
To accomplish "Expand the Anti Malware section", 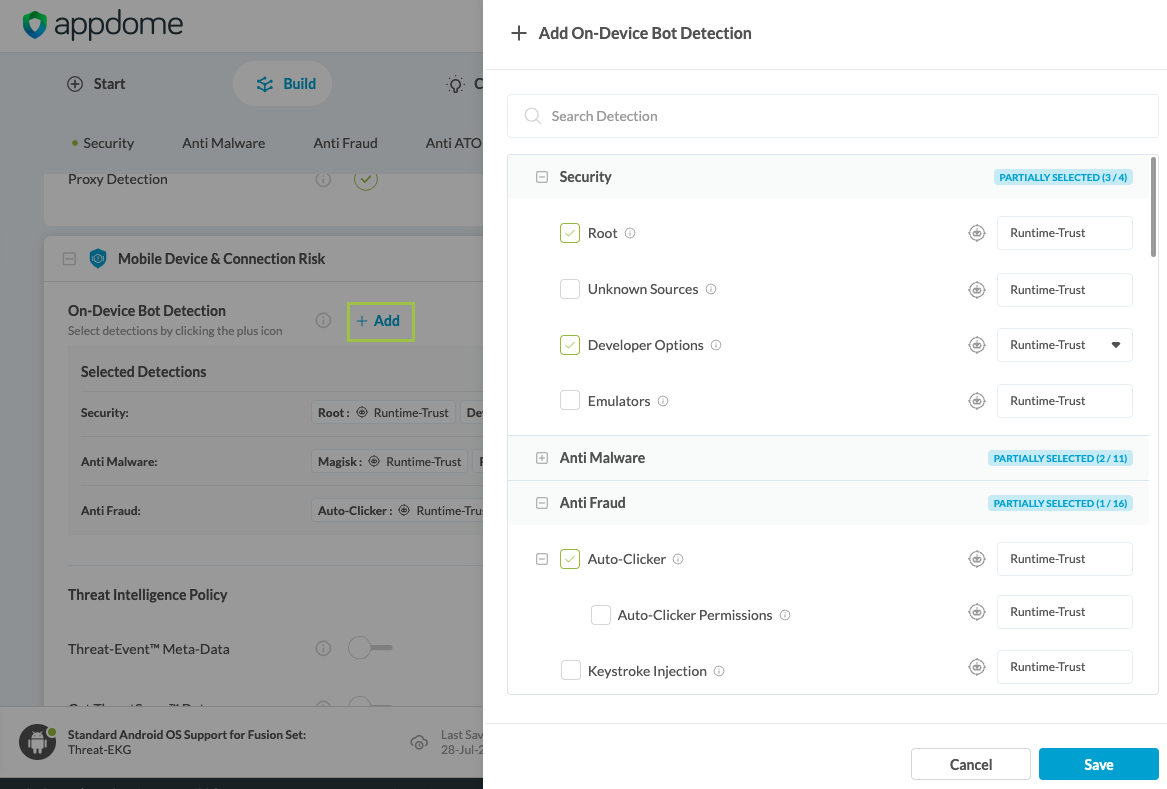I will pyautogui.click(x=541, y=457).
